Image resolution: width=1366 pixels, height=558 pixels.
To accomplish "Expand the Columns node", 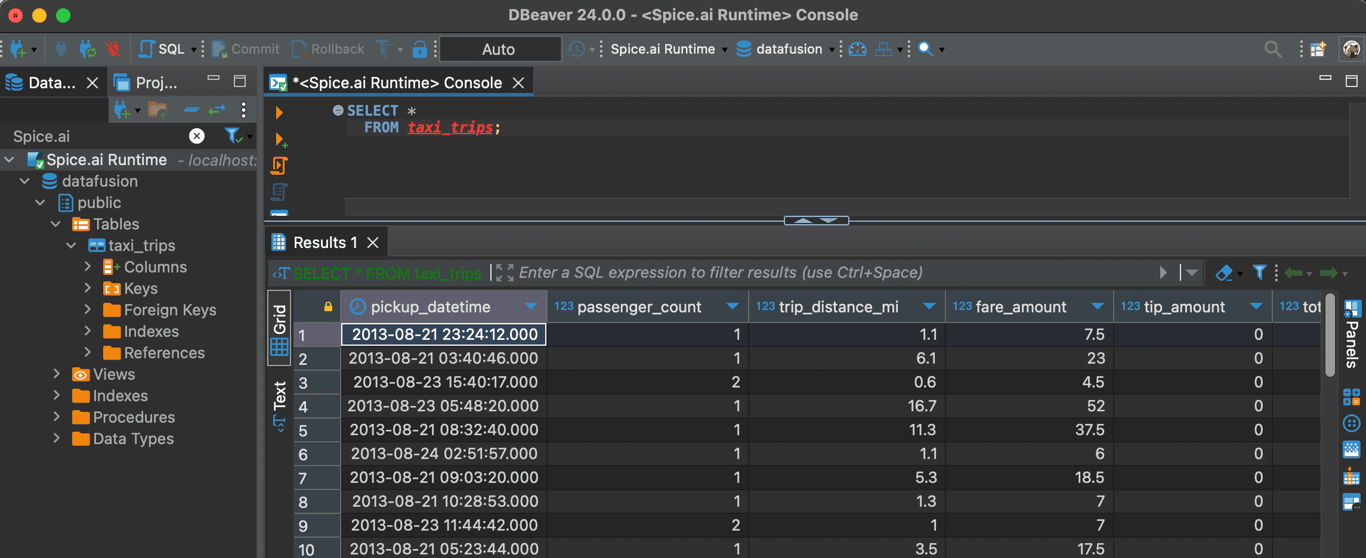I will click(x=88, y=268).
